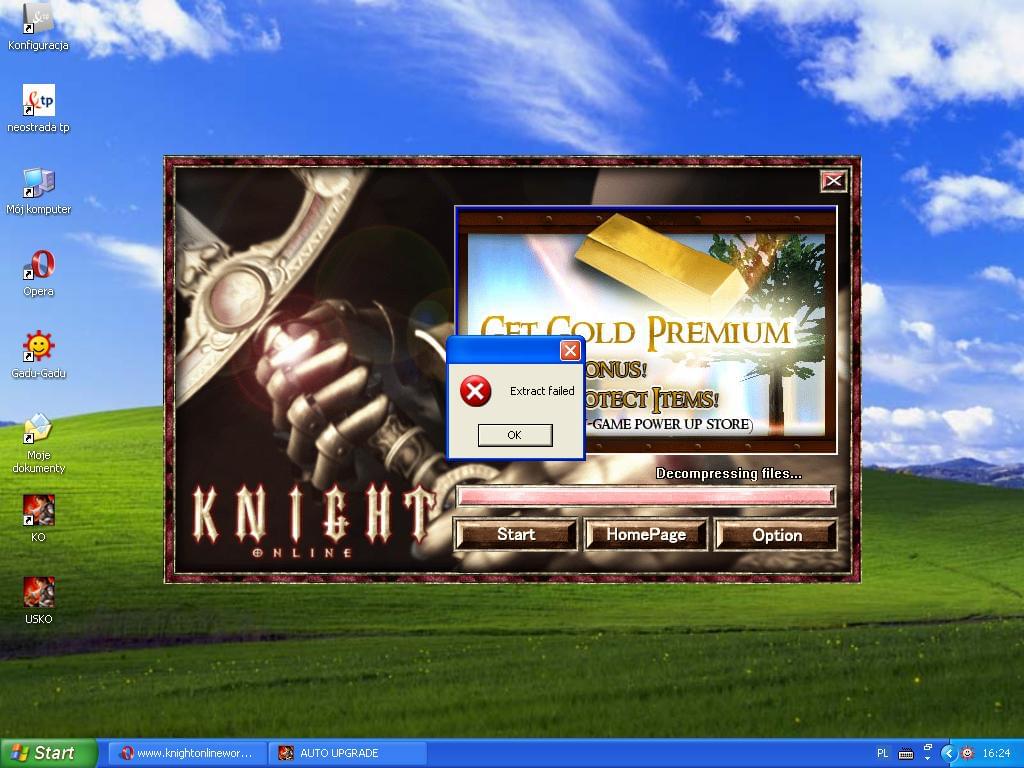The width and height of the screenshot is (1024, 768).
Task: Select the Opera browser desktop shortcut
Action: (x=39, y=273)
